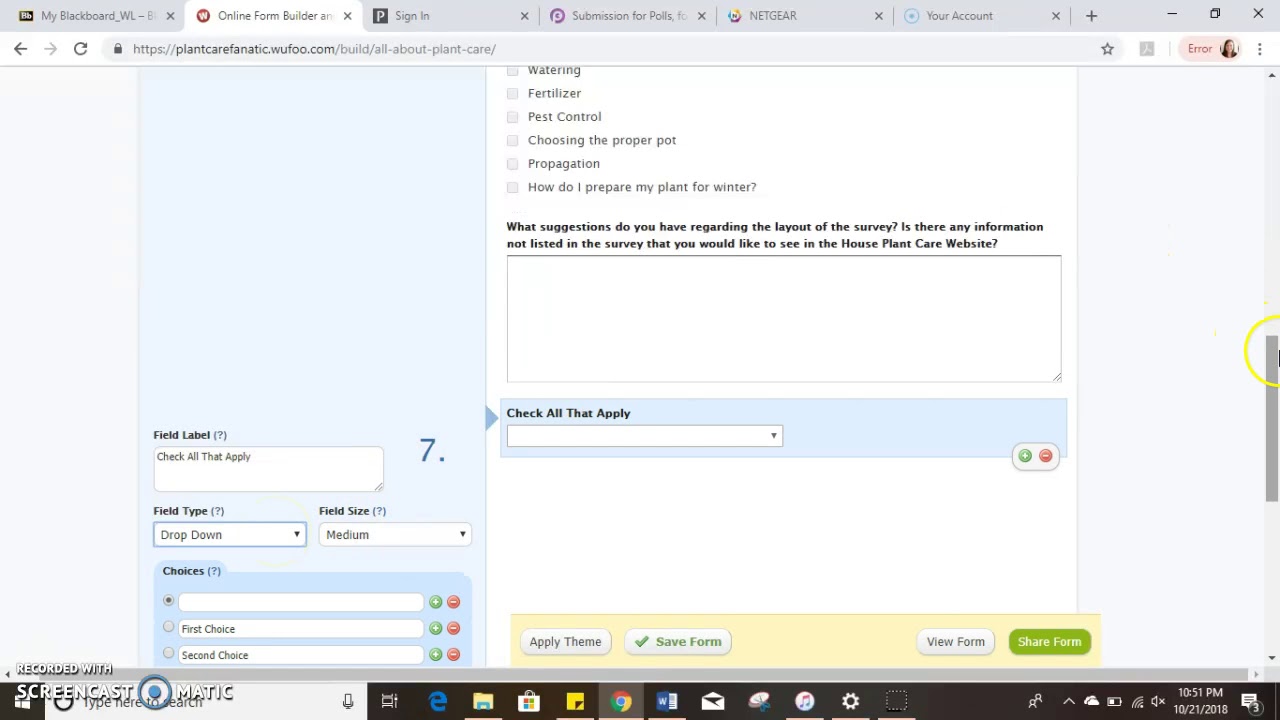
Task: Add a choice after Second Choice
Action: (435, 654)
